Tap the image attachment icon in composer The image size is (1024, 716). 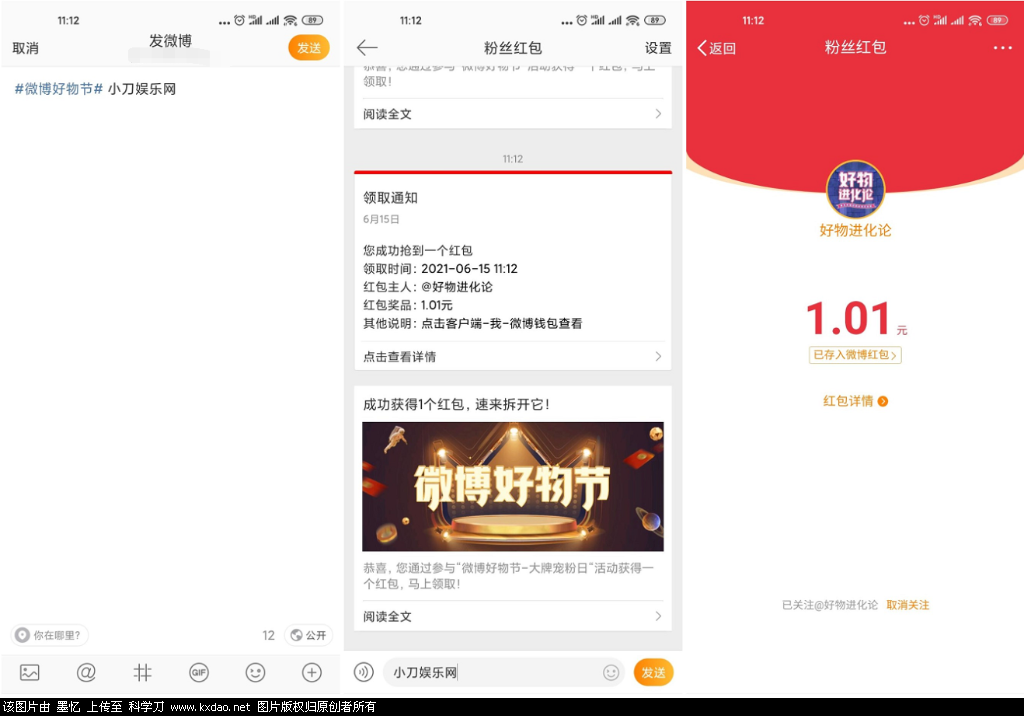30,673
